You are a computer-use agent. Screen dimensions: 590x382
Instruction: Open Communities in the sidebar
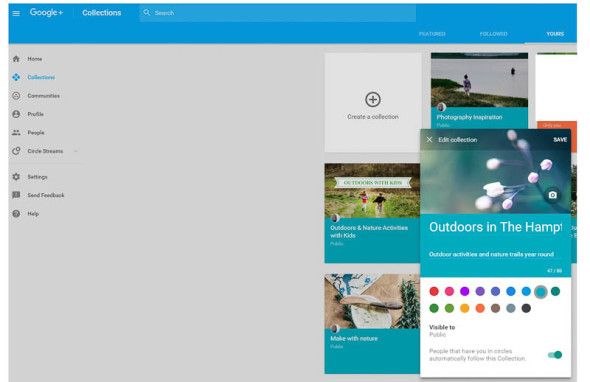pyautogui.click(x=44, y=96)
